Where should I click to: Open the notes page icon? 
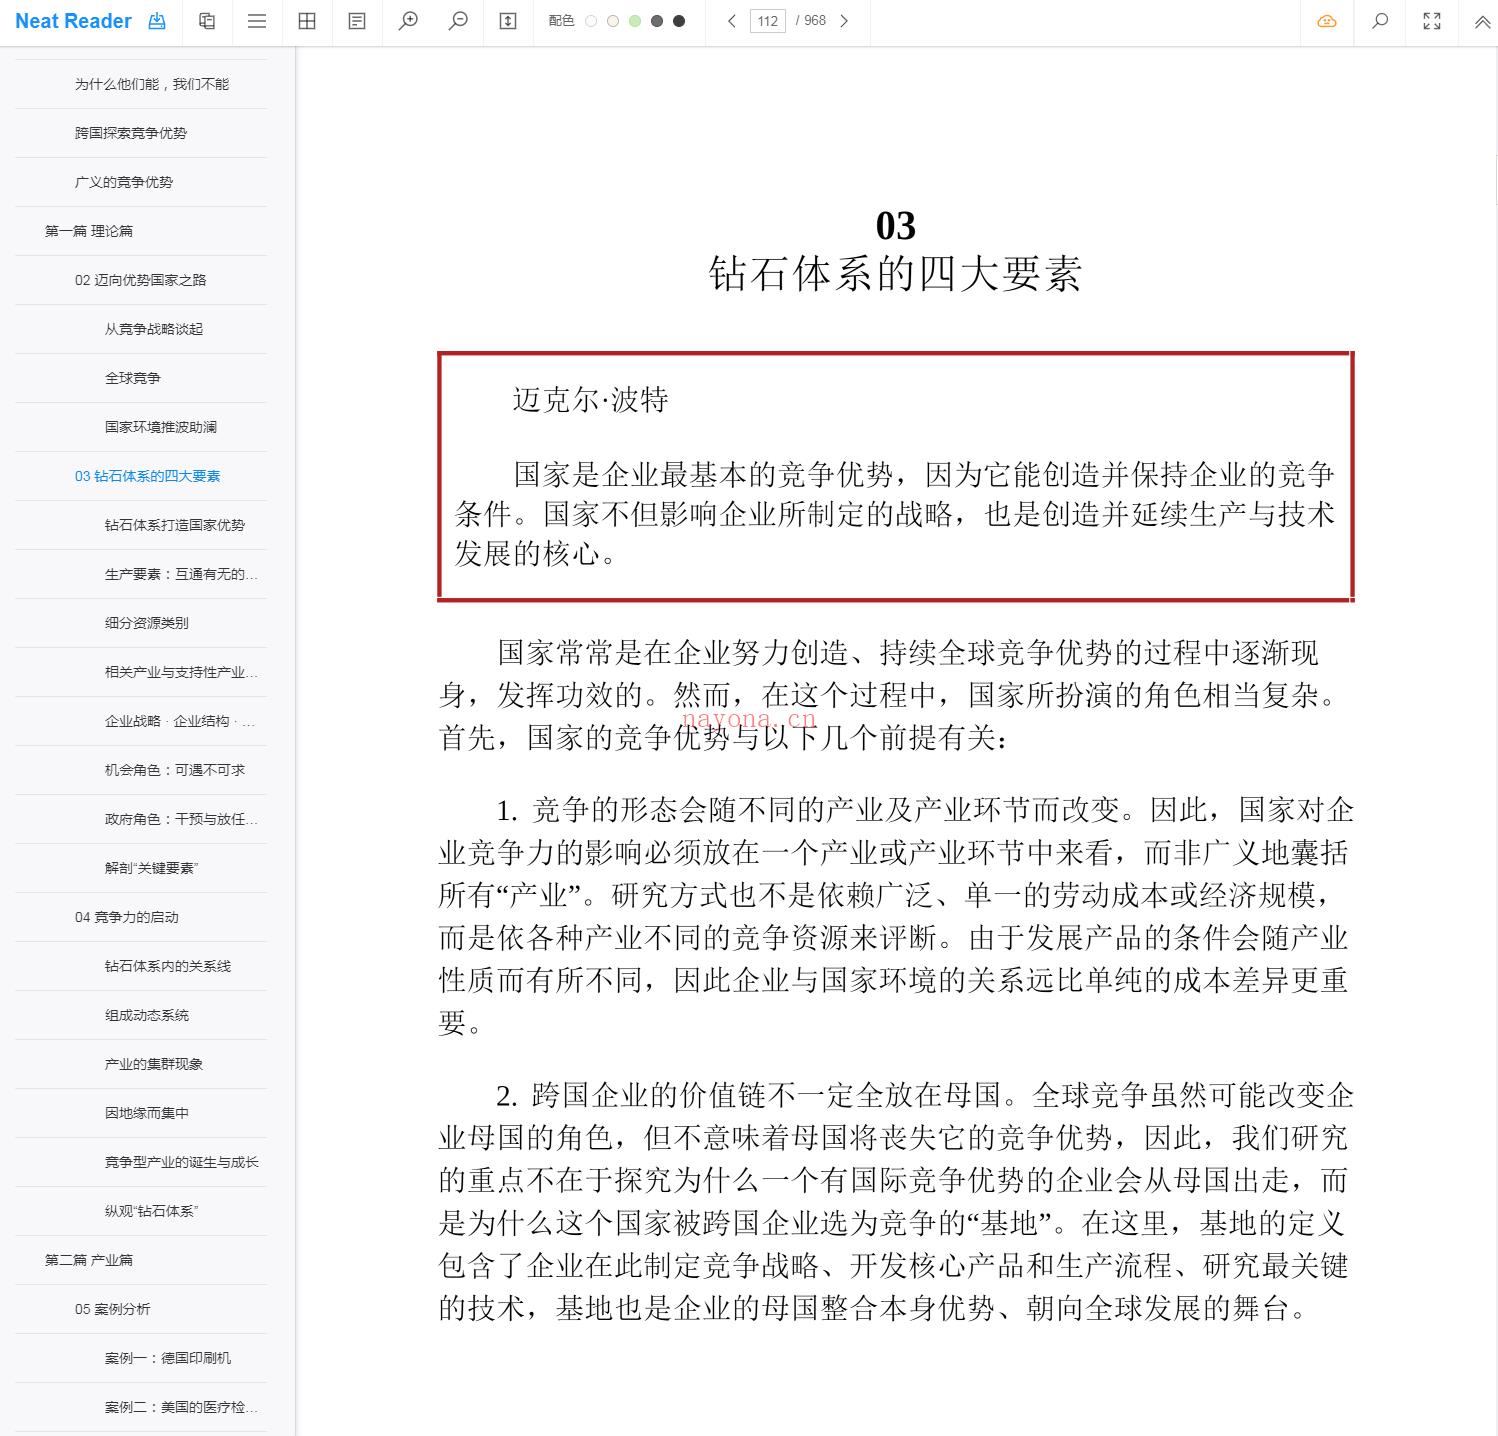[x=357, y=21]
